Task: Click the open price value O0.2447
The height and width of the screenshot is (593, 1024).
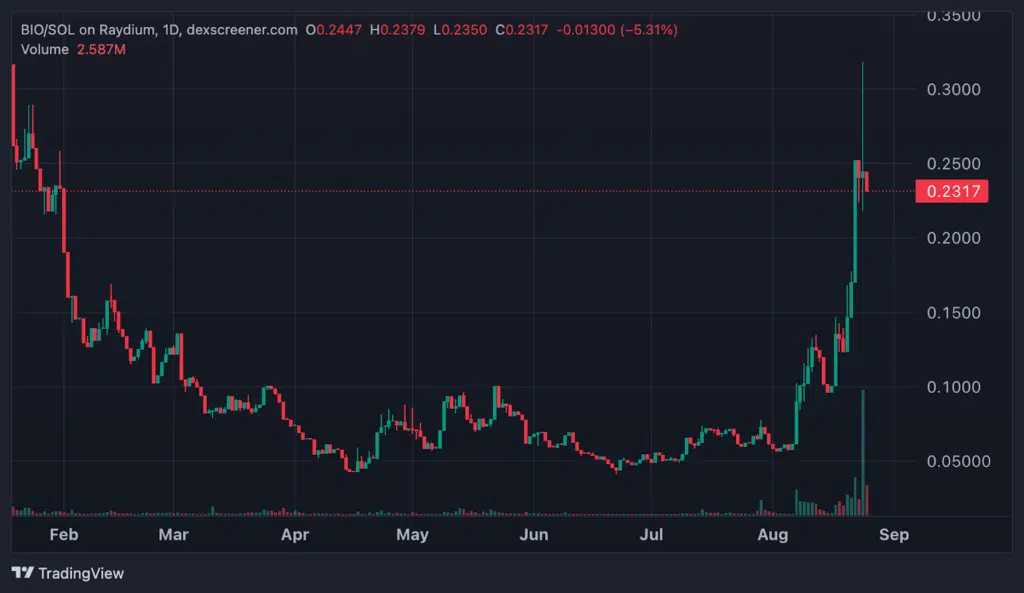Action: click(x=335, y=29)
